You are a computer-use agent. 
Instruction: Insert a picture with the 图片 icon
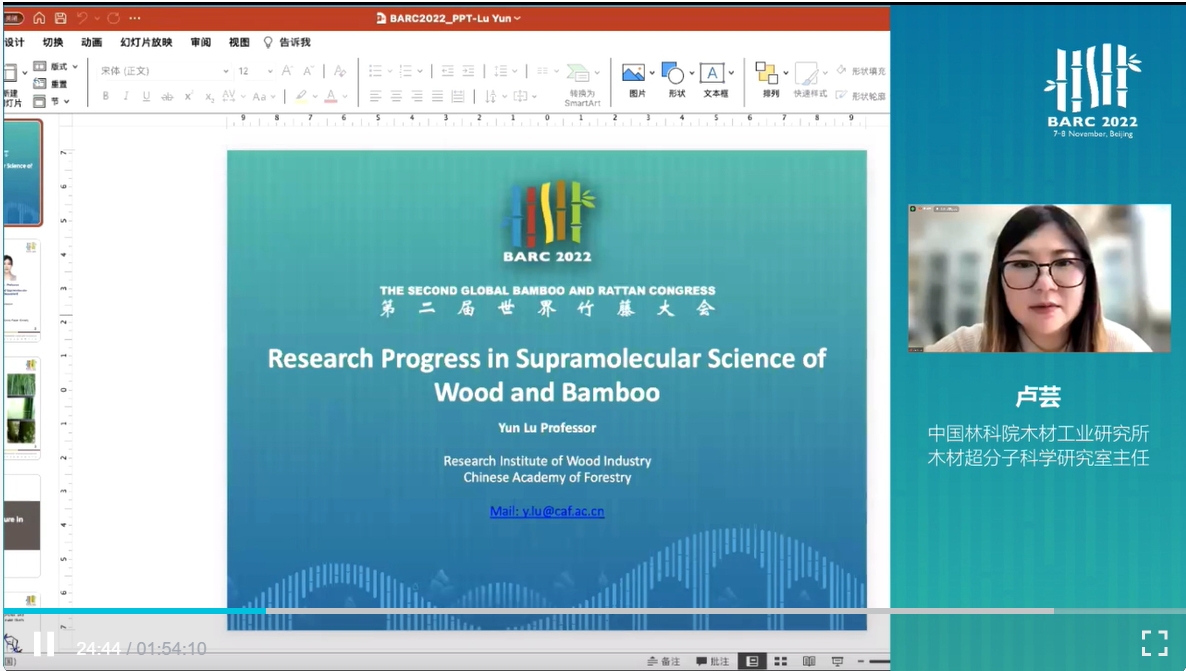click(x=634, y=73)
